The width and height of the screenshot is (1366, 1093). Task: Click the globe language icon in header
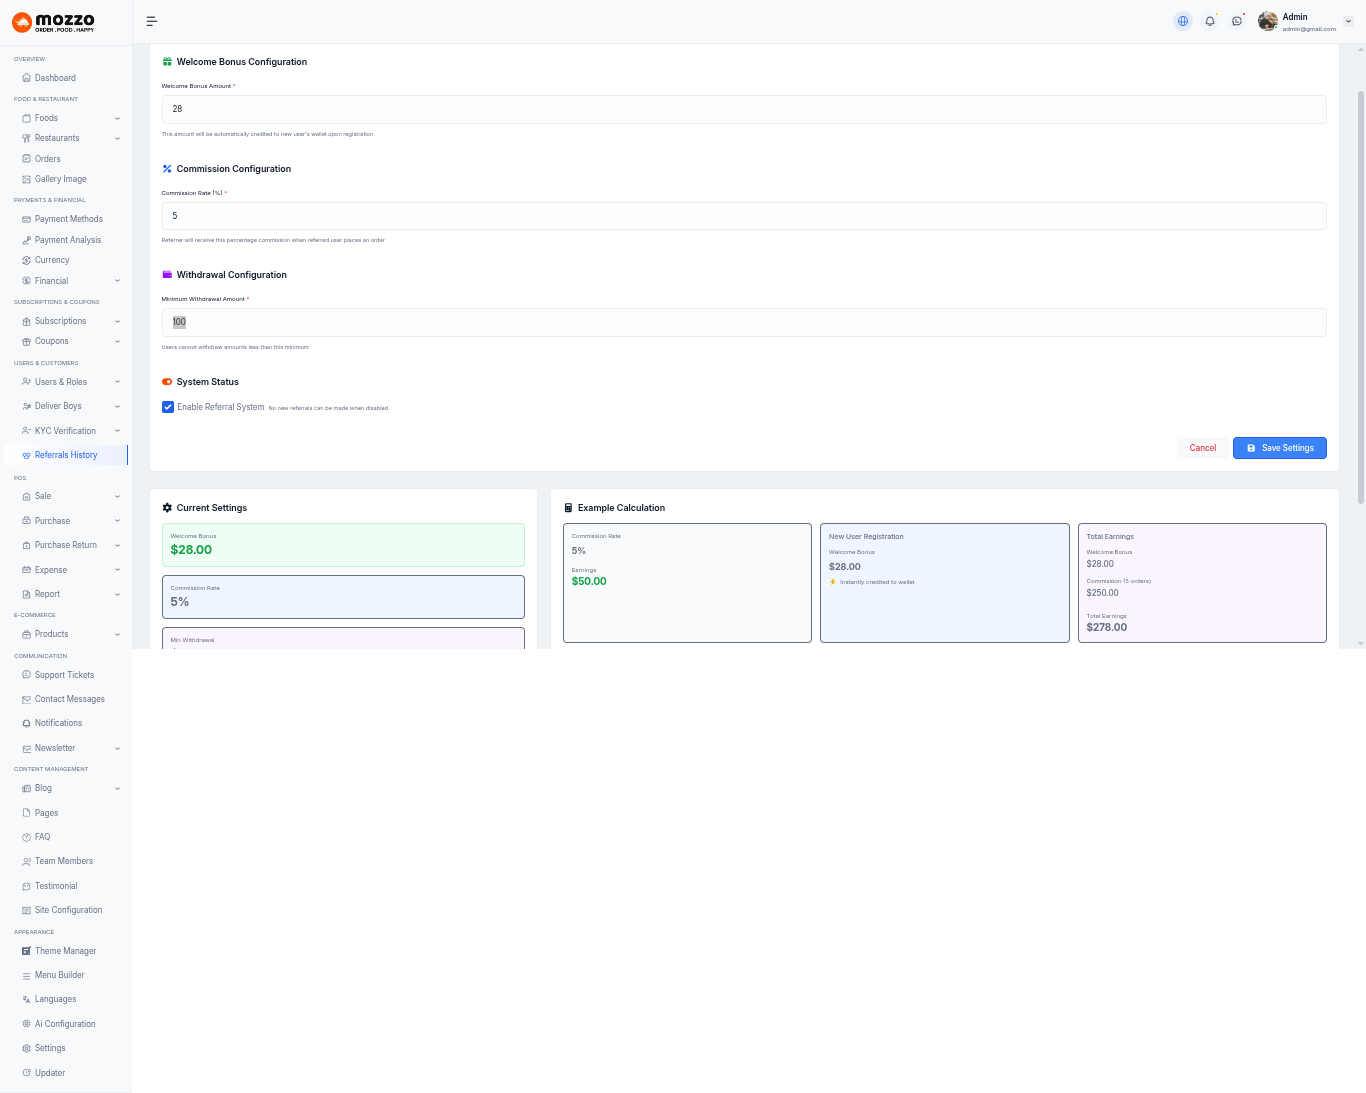pyautogui.click(x=1183, y=21)
